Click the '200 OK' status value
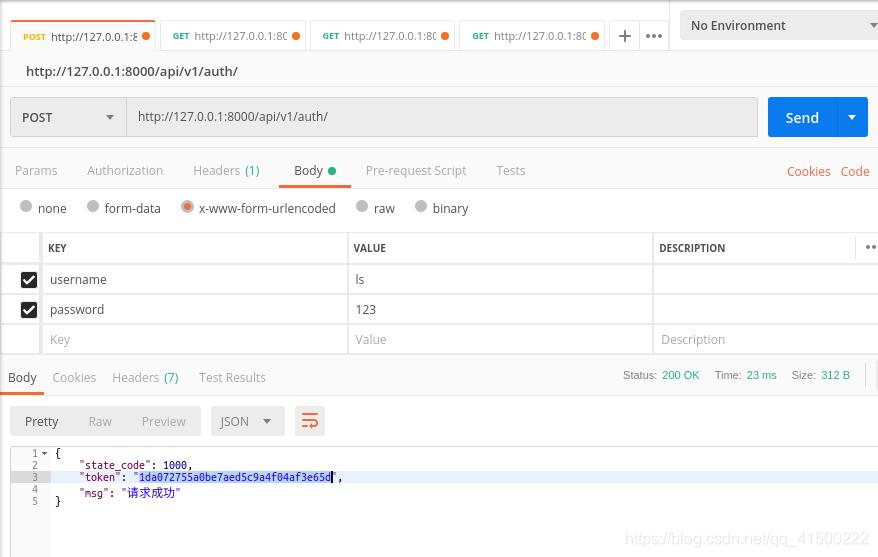The height and width of the screenshot is (557, 878). (x=680, y=376)
